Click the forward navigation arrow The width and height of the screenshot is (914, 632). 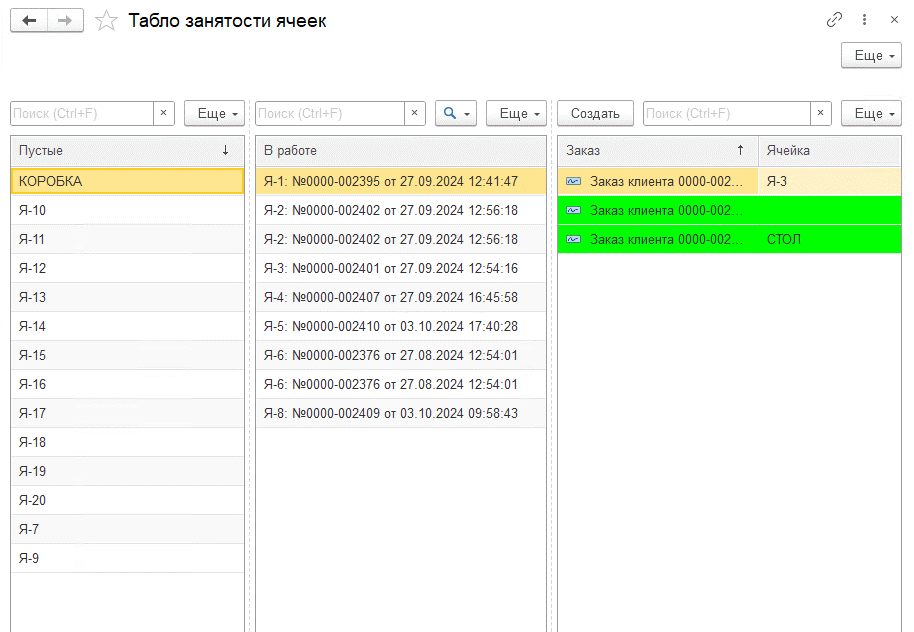pos(65,21)
